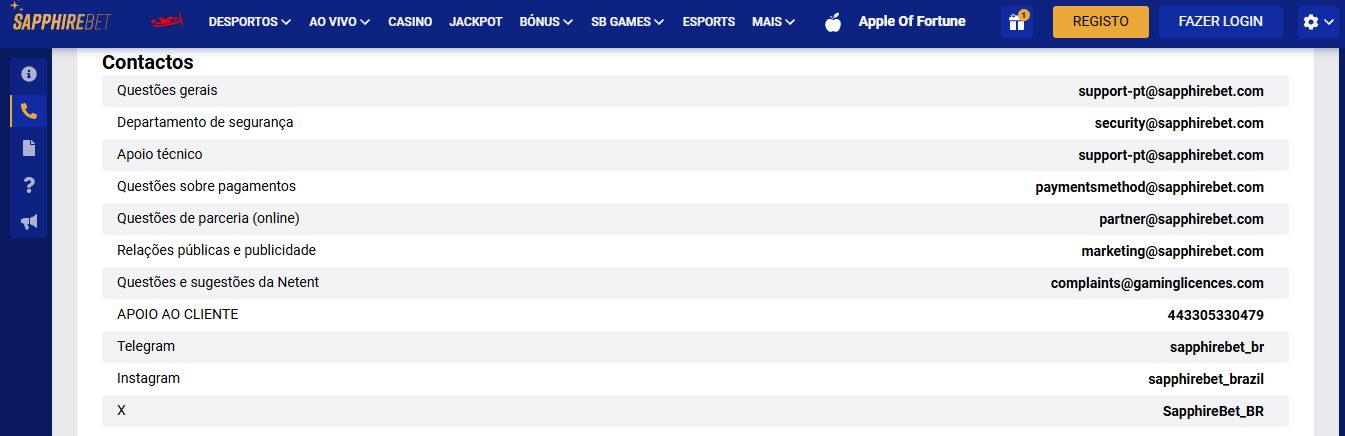Select the phone contacts sidebar icon
The height and width of the screenshot is (436, 1345).
(x=29, y=111)
